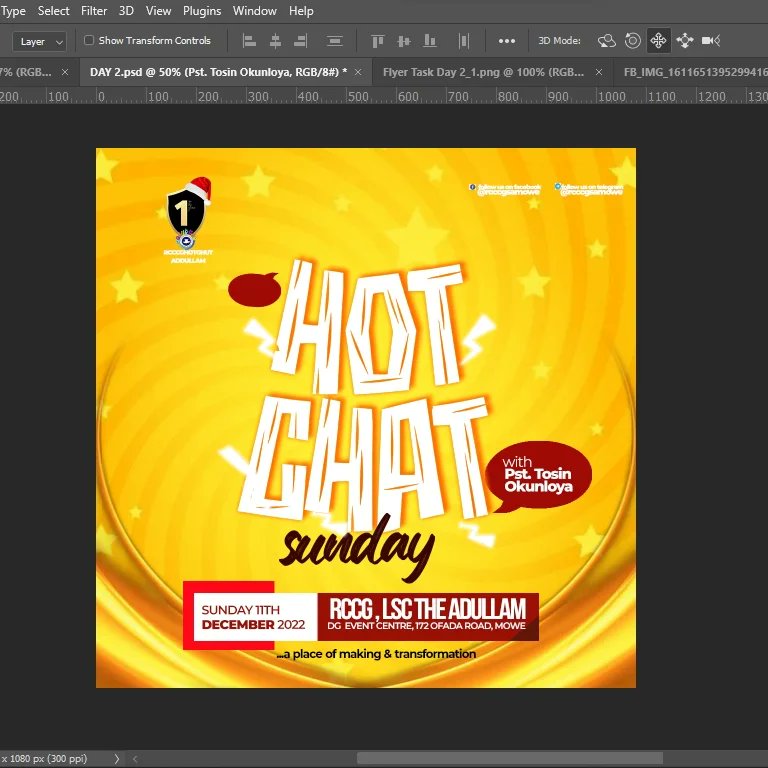Switch to Flyer Task Day 2_1.png tab

pyautogui.click(x=483, y=72)
